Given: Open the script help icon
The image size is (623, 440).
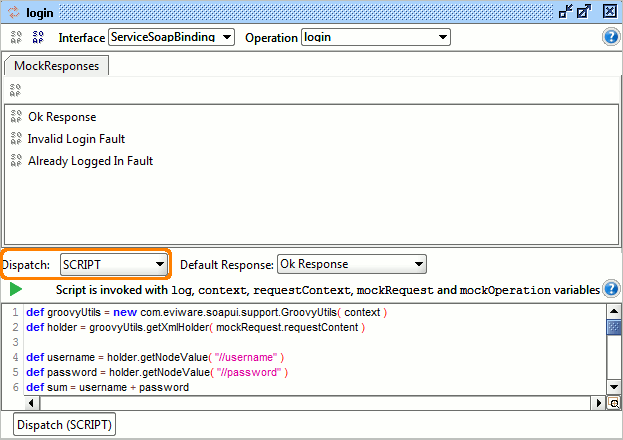Looking at the screenshot, I should pos(611,289).
